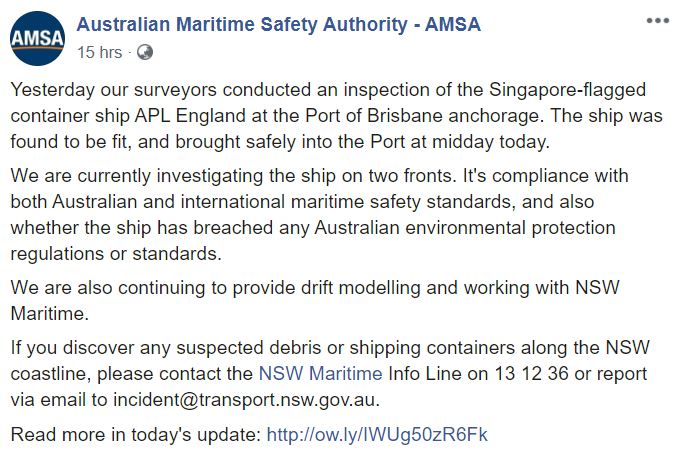Screen dimensions: 678x457
Task: Click the AMSA logo profile picture
Action: pos(37,36)
